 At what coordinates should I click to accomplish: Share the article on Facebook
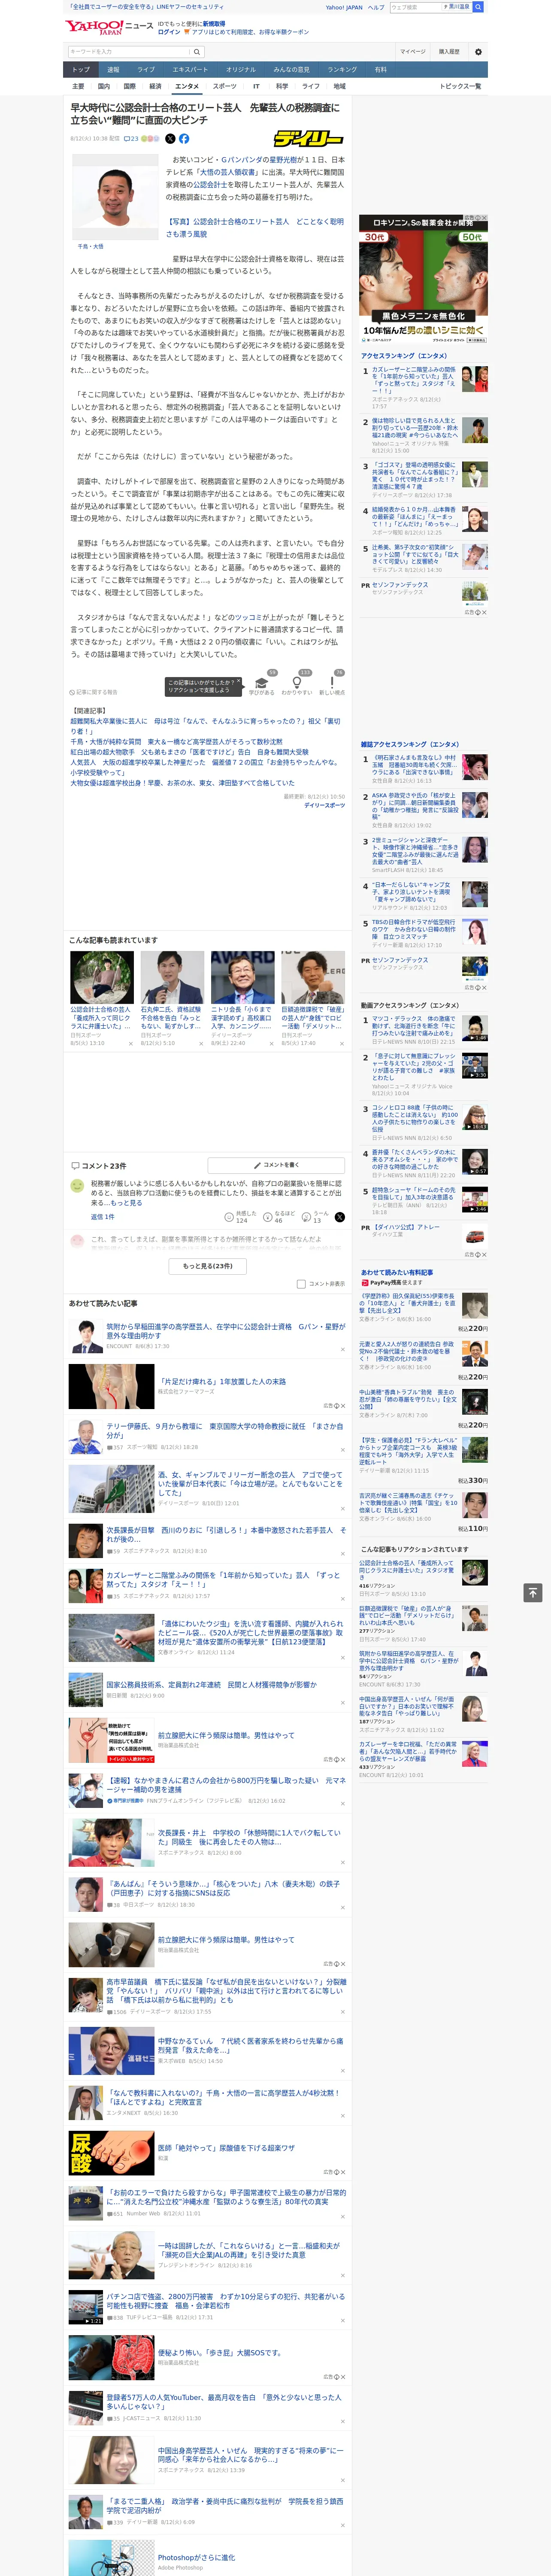pos(184,139)
